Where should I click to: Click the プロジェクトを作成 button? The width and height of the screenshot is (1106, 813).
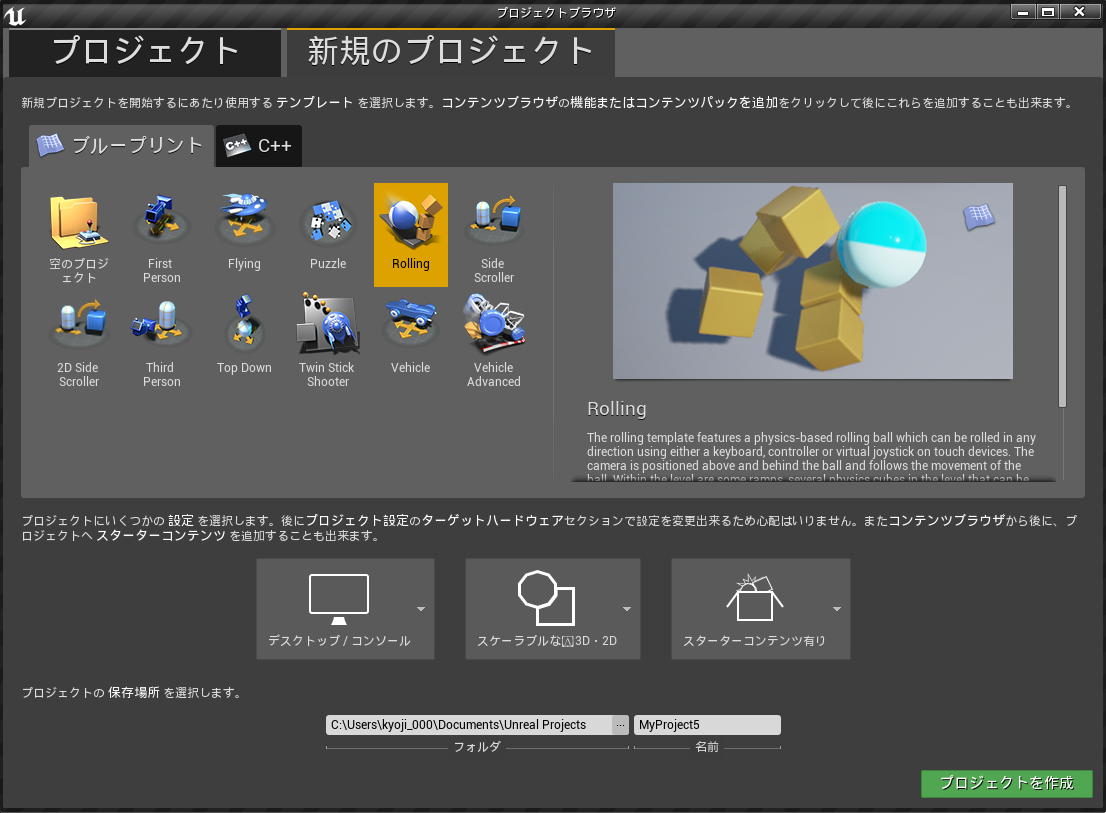1006,783
